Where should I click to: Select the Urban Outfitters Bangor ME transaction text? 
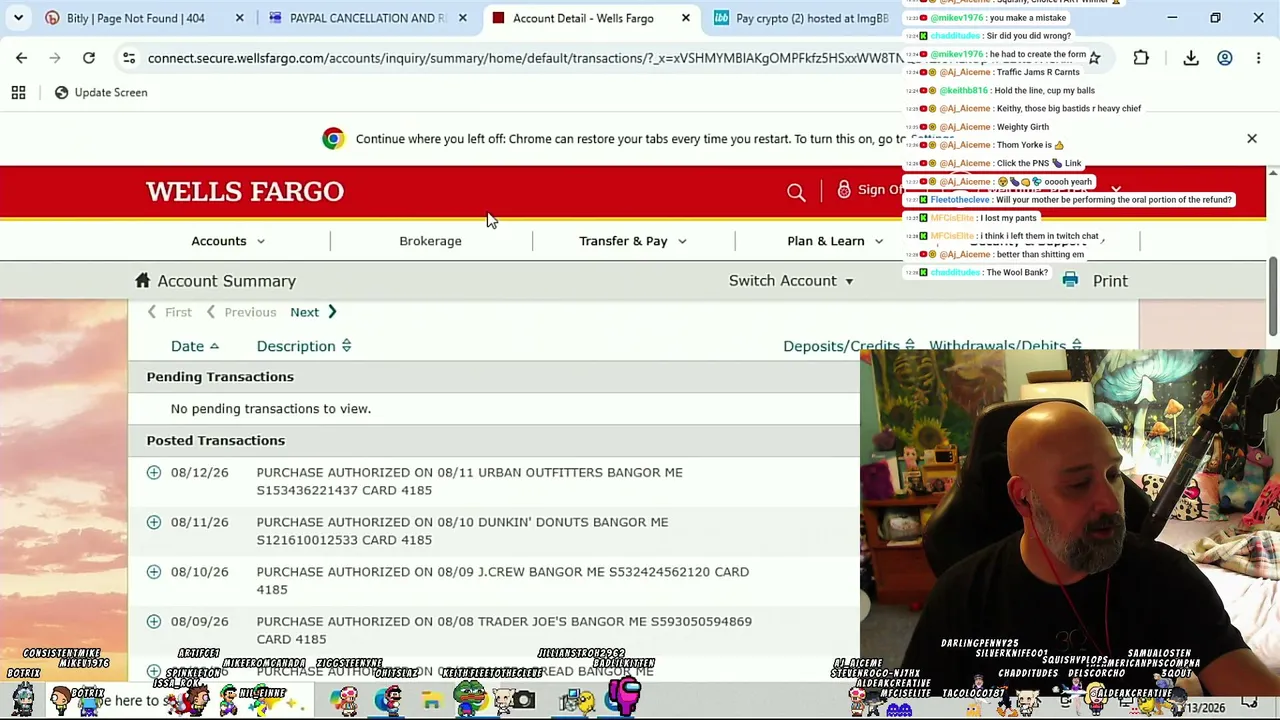tap(469, 481)
